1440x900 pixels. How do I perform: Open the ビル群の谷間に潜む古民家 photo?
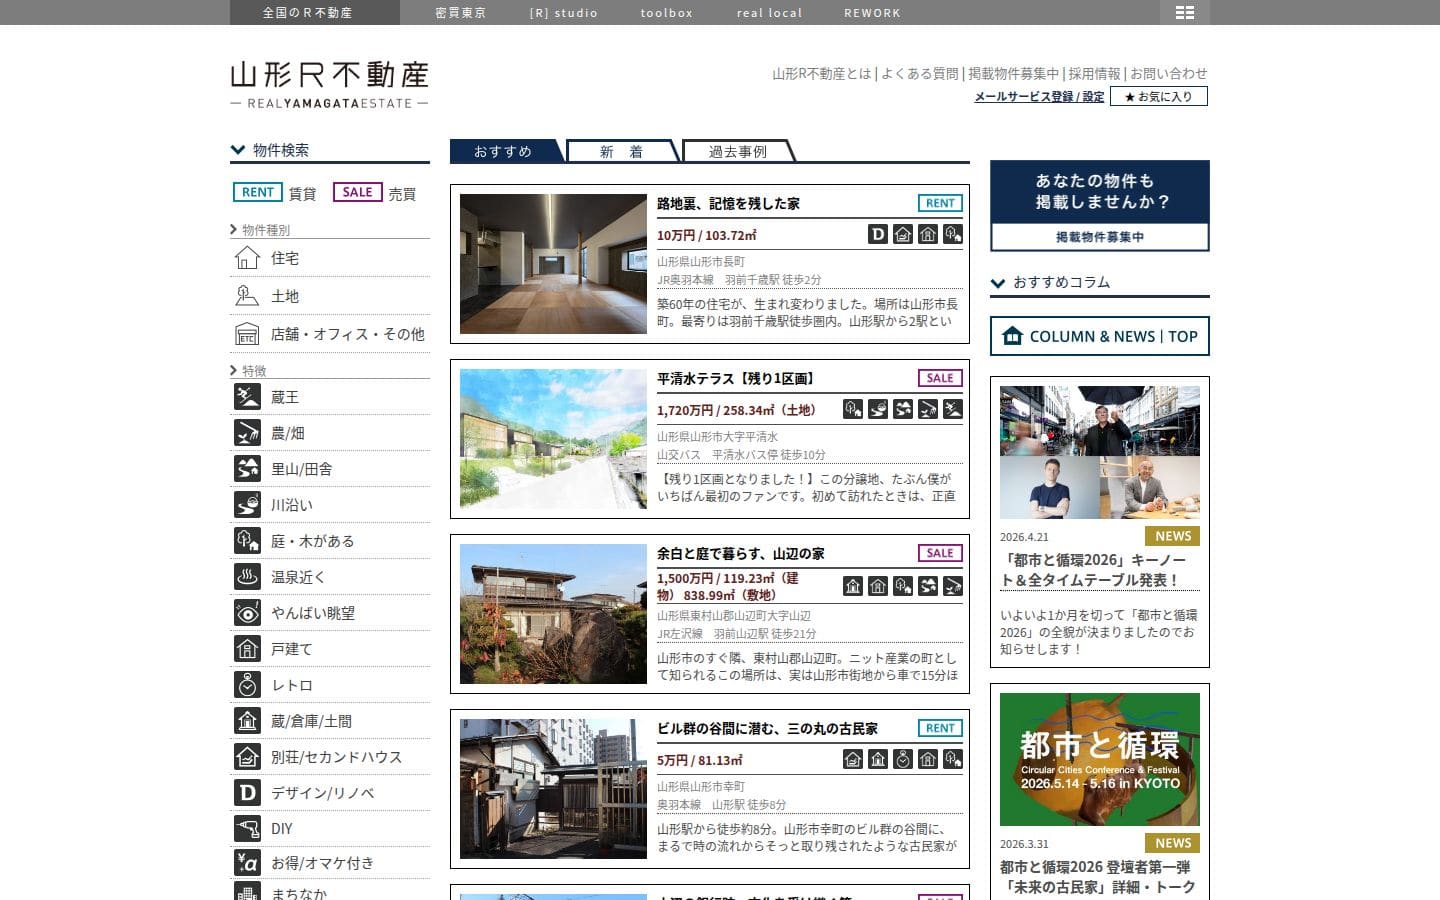553,789
